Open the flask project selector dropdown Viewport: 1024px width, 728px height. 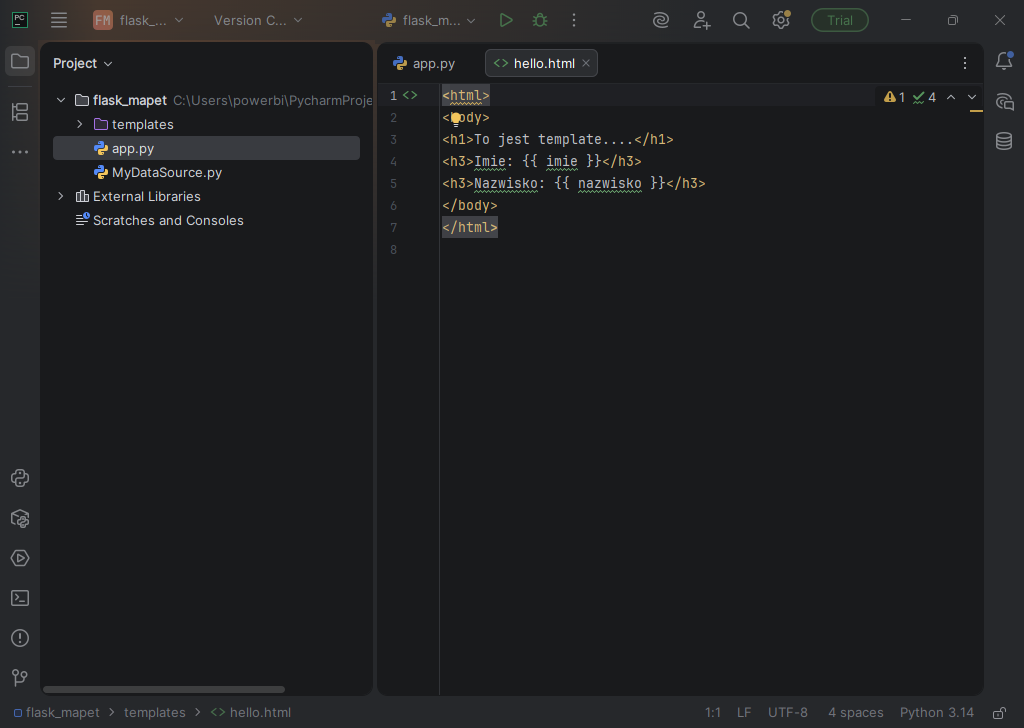tap(138, 20)
